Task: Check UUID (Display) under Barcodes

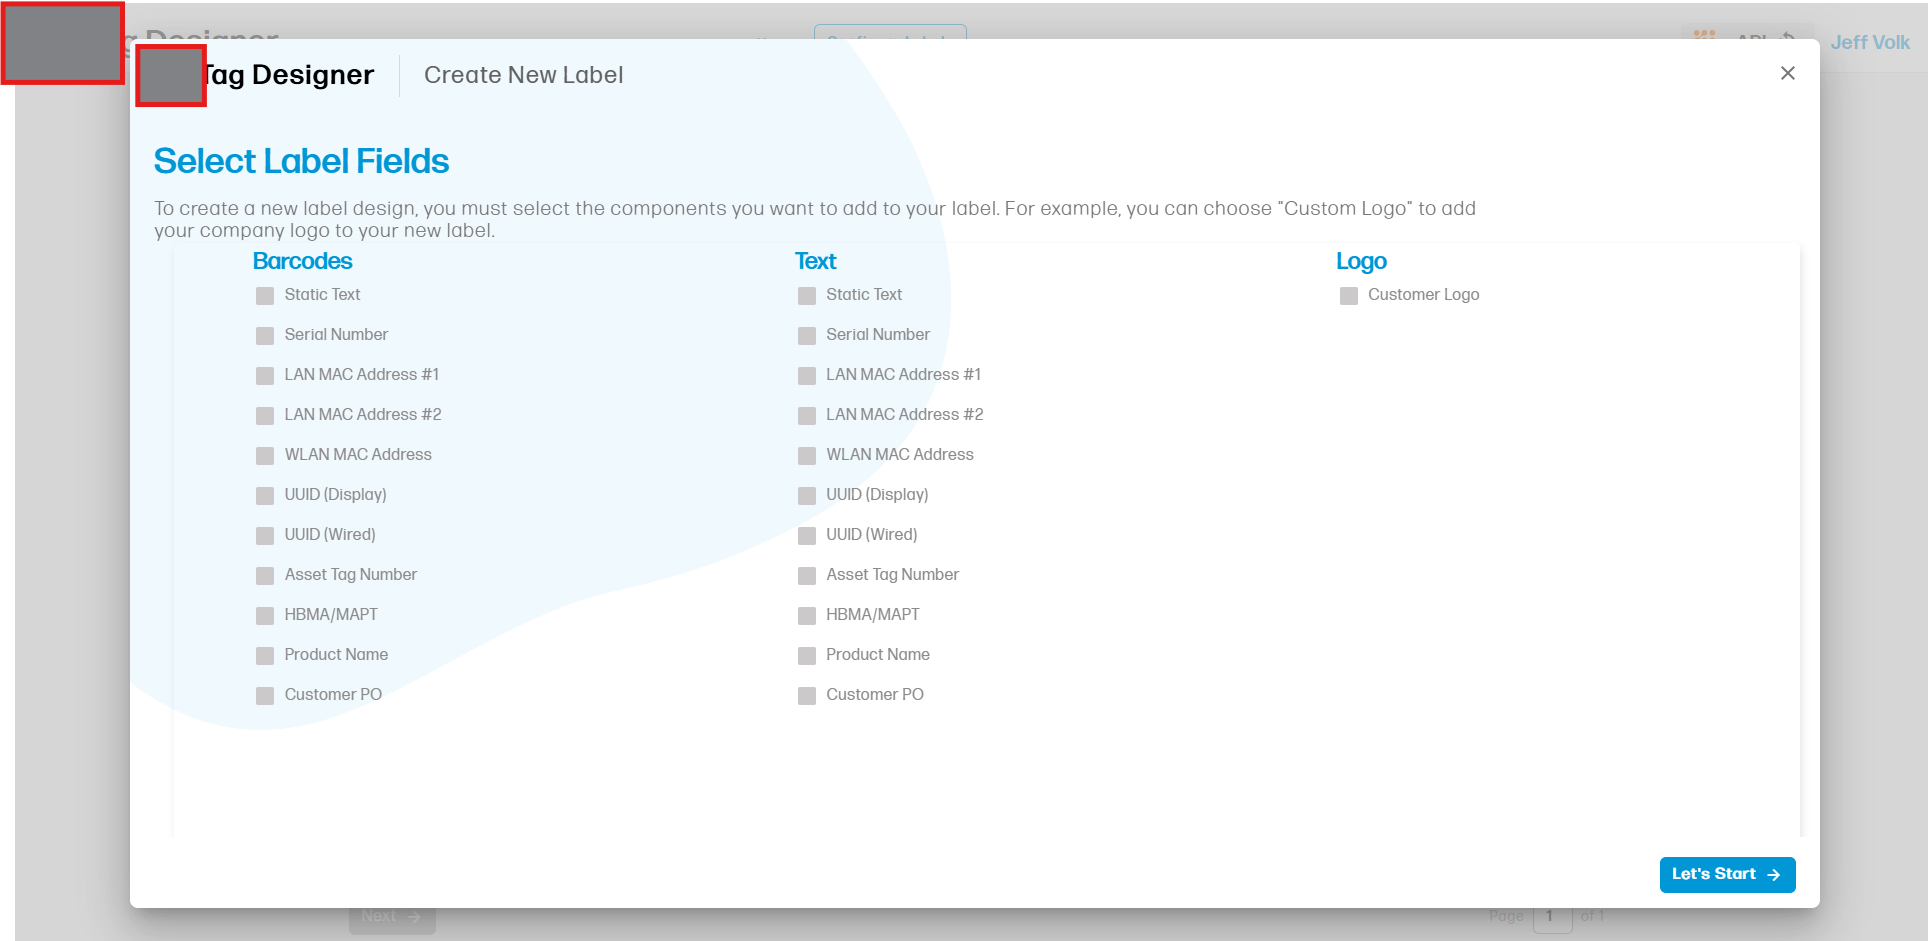Action: click(x=265, y=496)
